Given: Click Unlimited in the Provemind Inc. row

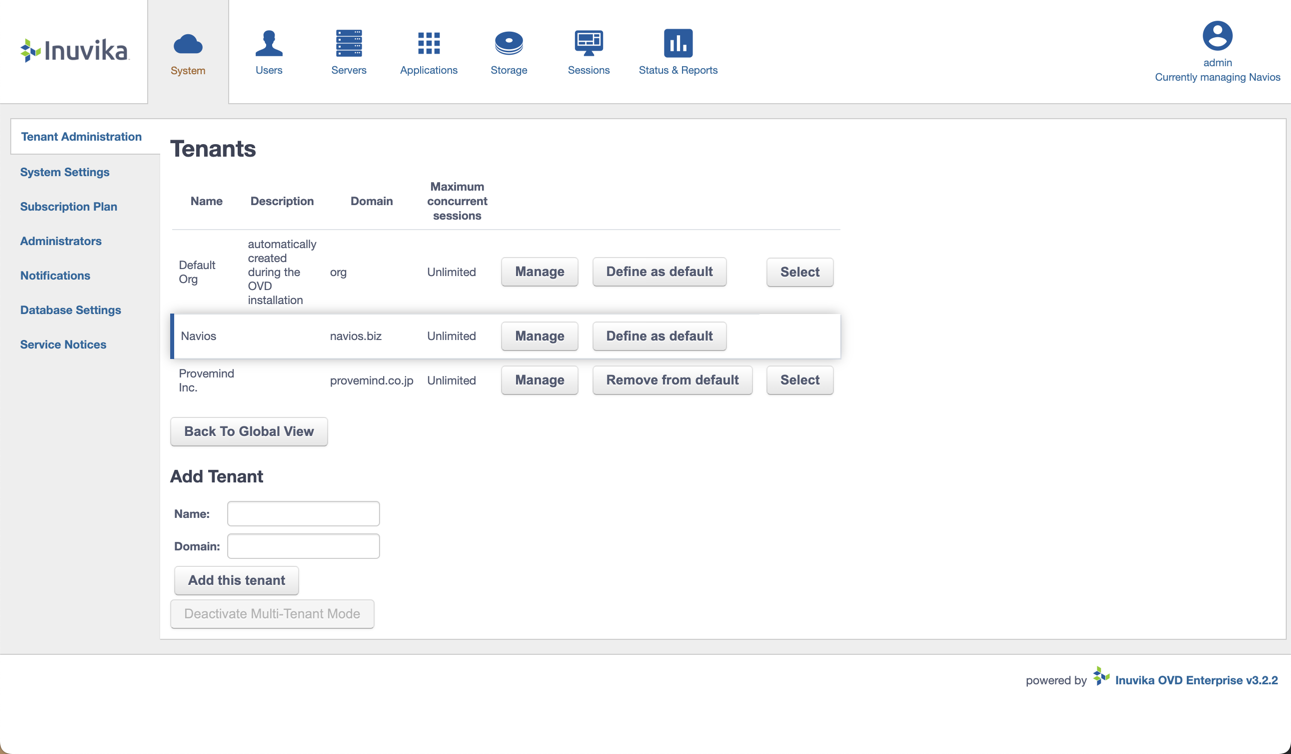Looking at the screenshot, I should (x=451, y=380).
